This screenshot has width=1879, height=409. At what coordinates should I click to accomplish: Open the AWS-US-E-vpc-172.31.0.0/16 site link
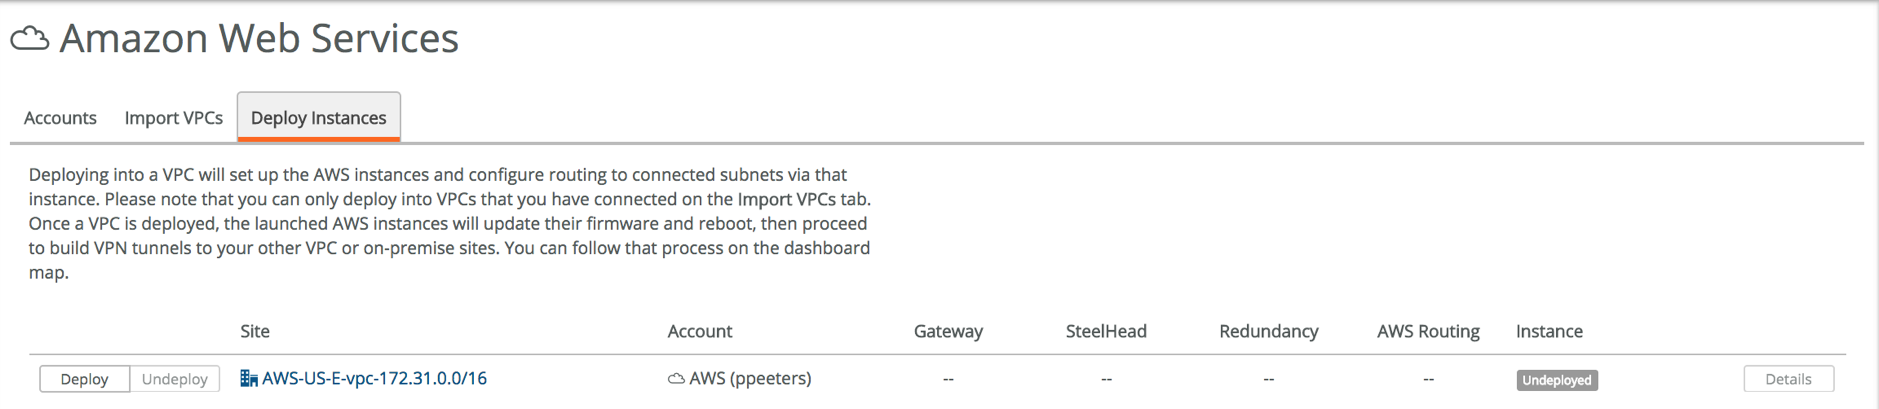tap(374, 379)
